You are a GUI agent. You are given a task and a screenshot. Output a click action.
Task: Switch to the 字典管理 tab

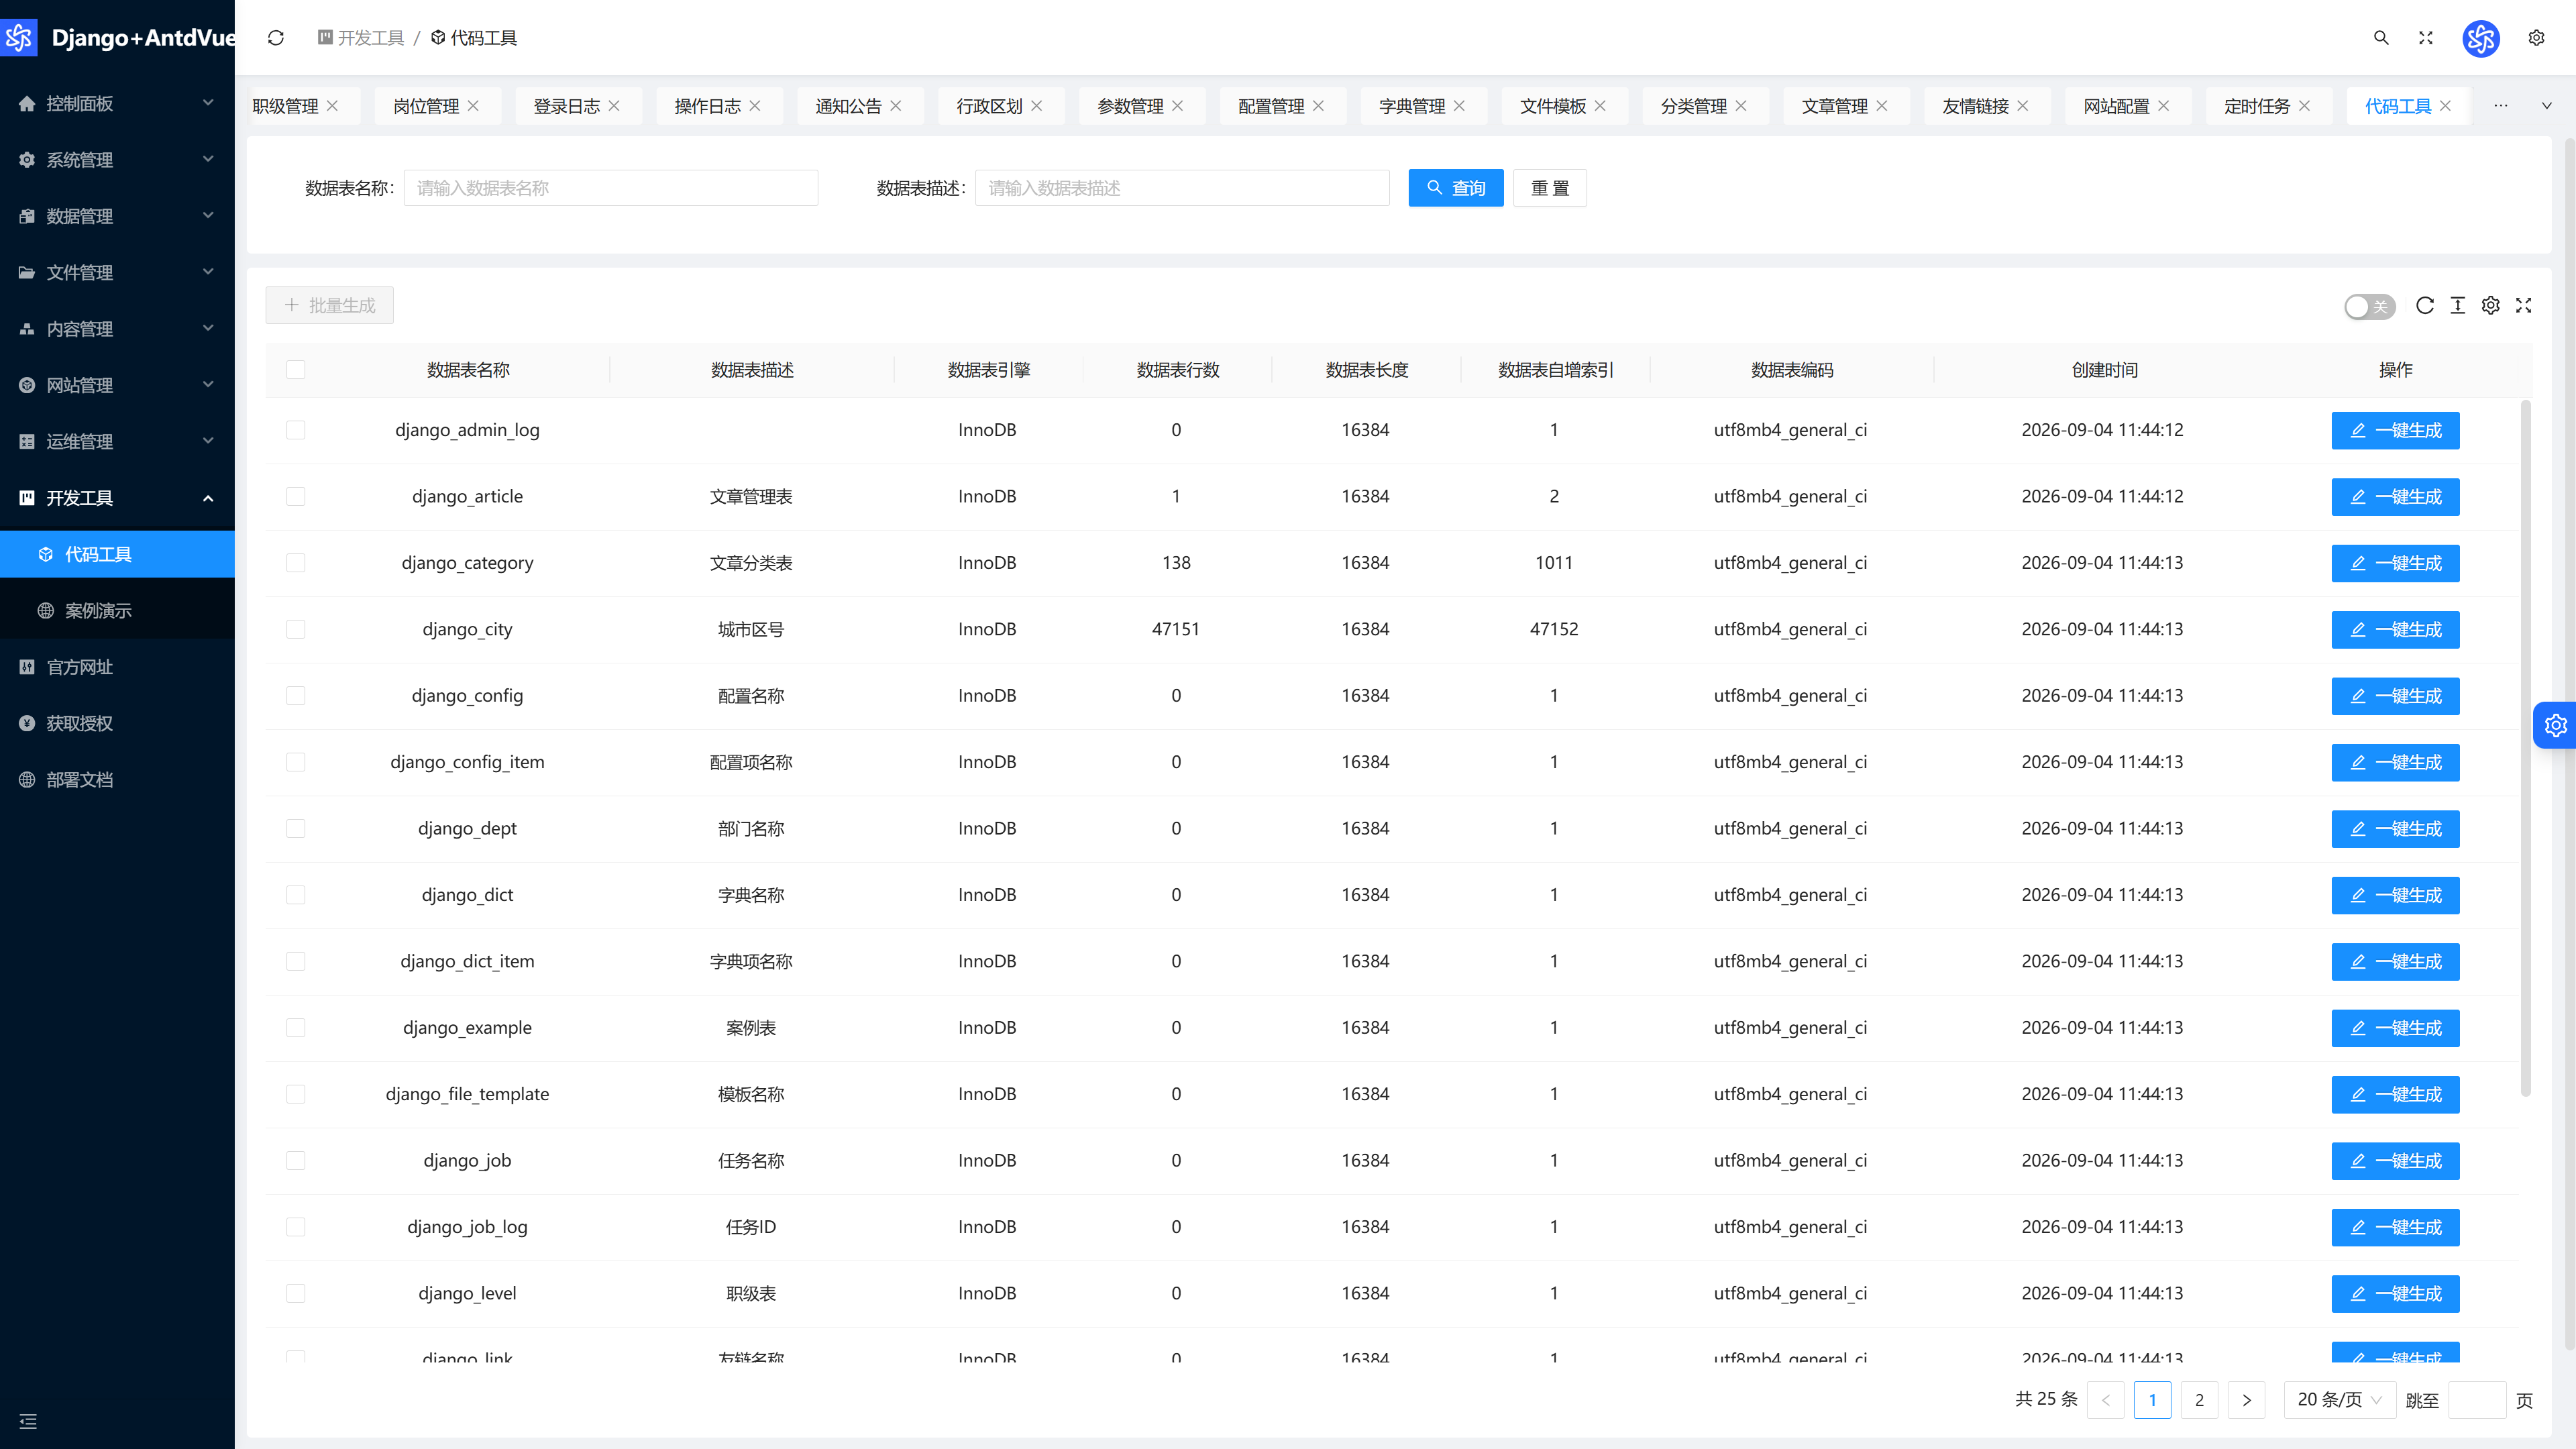click(x=1412, y=106)
